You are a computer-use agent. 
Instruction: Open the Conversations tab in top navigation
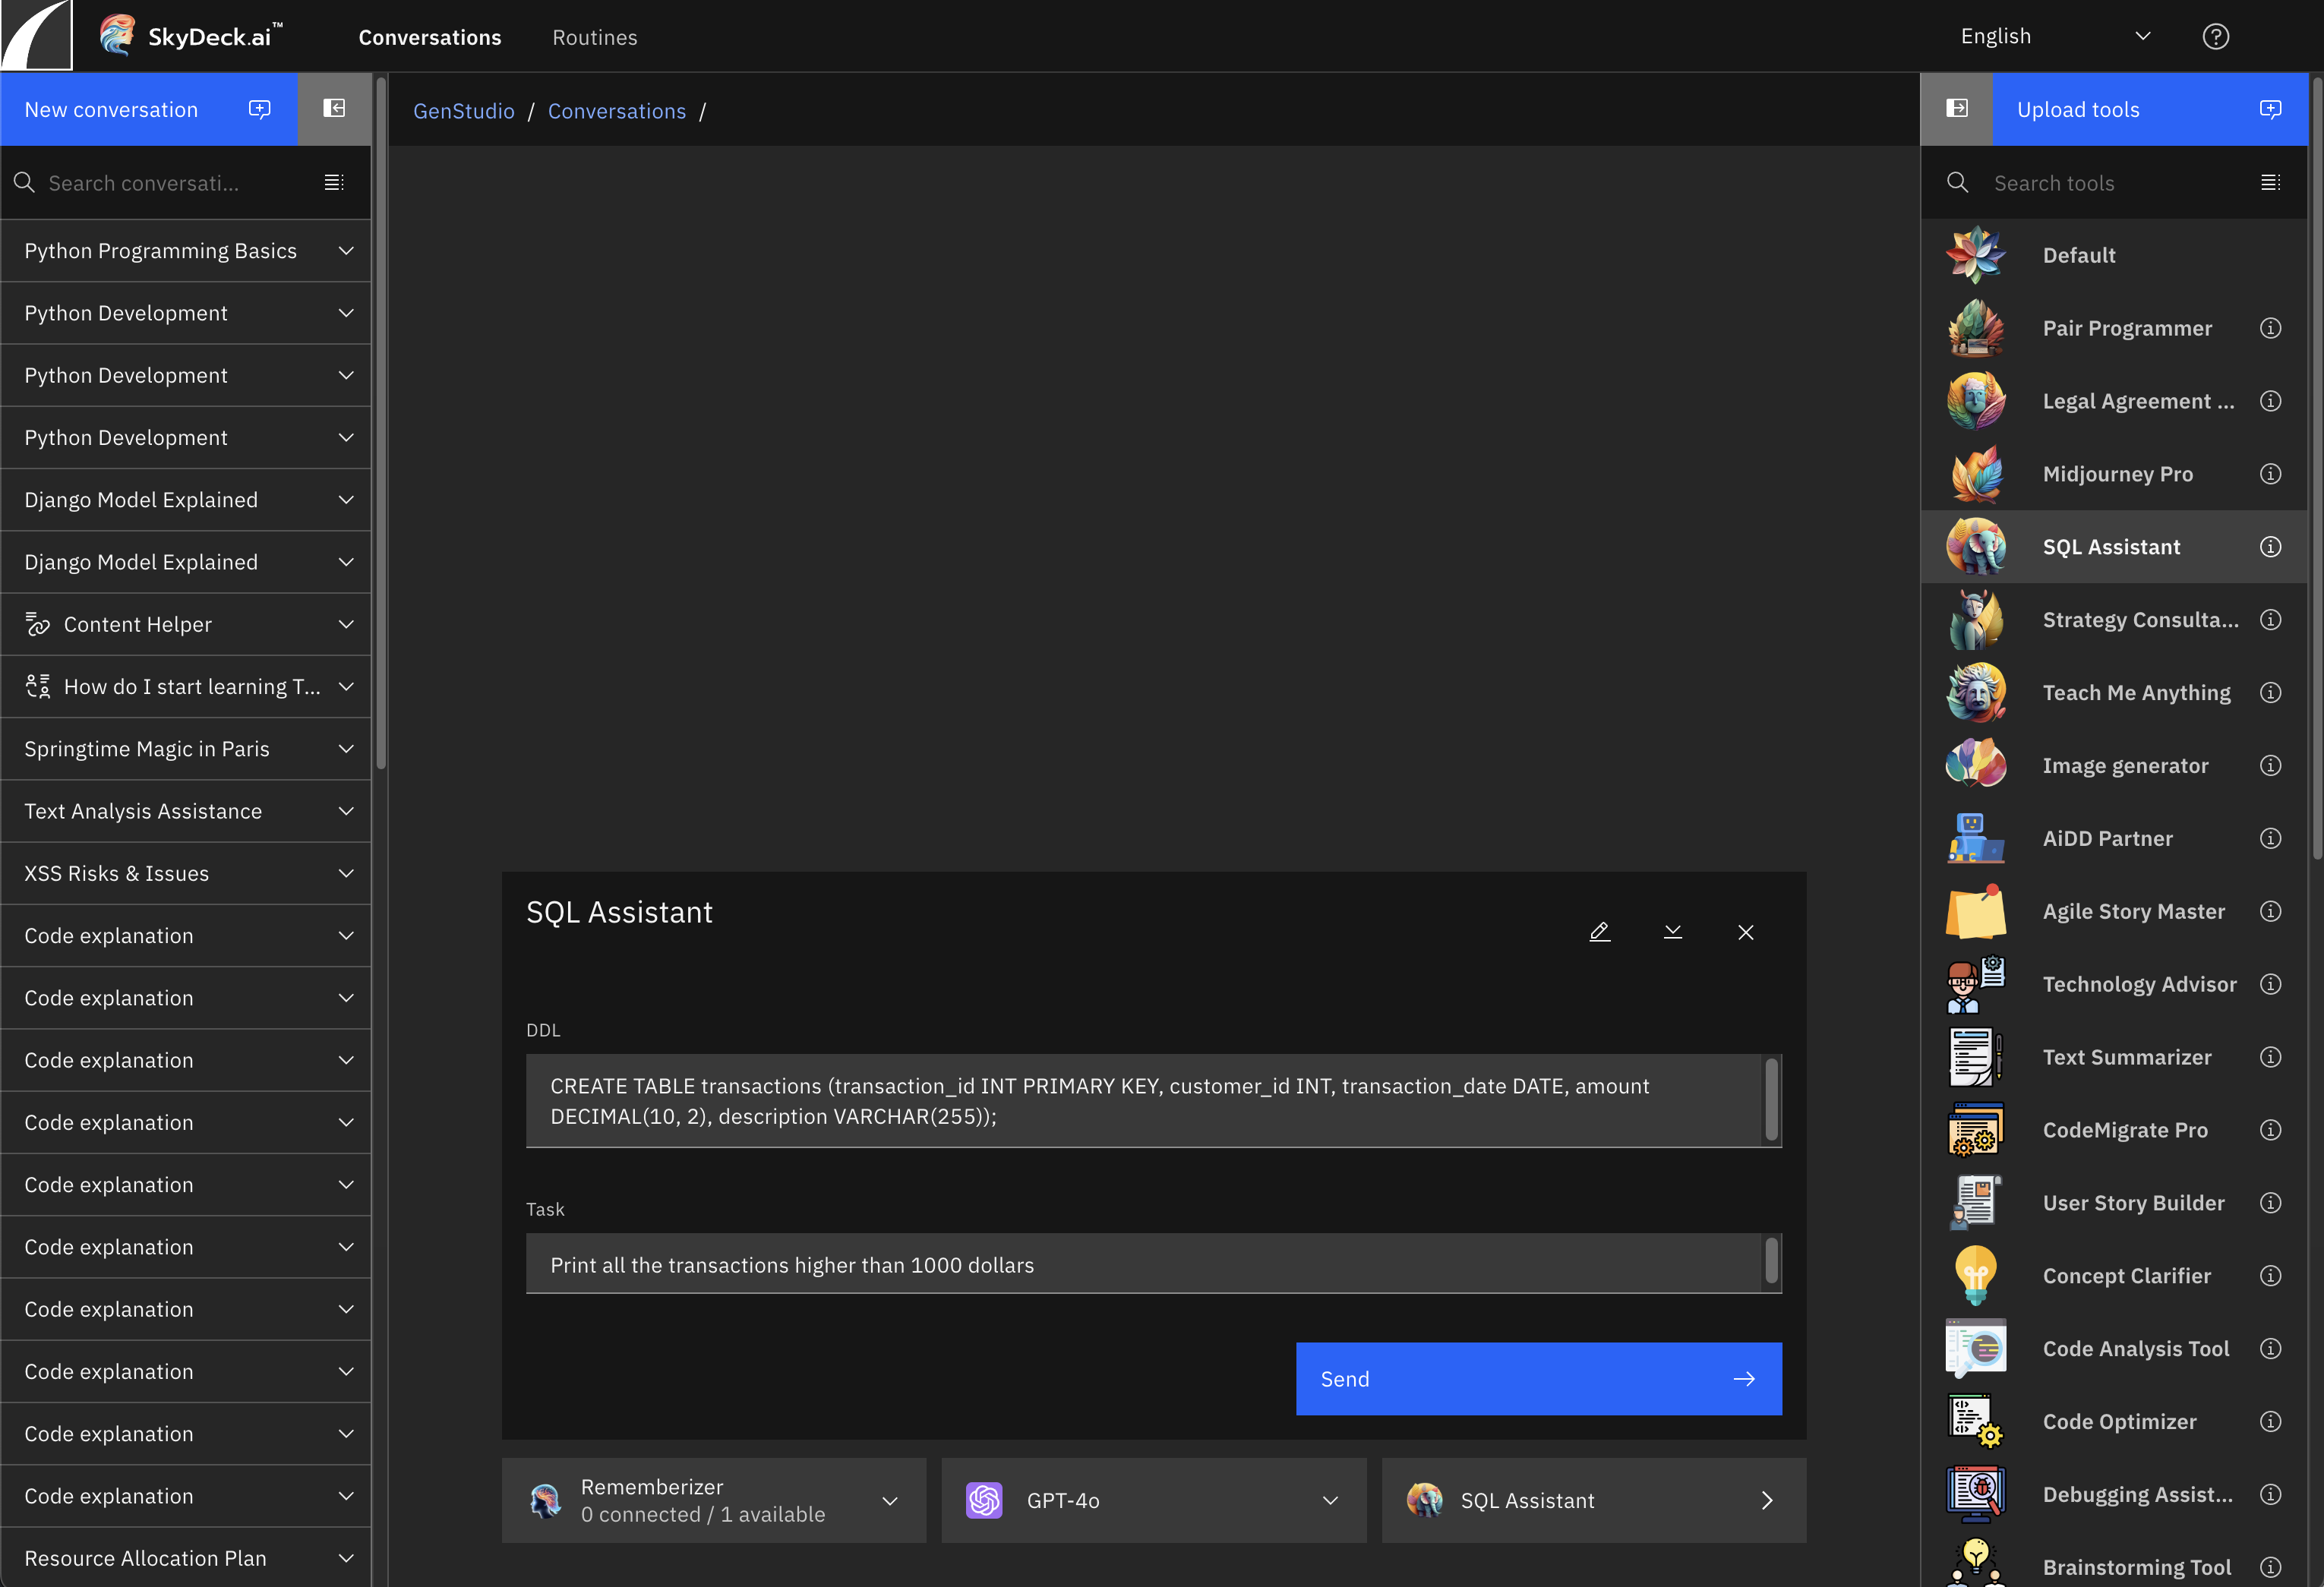(x=430, y=37)
